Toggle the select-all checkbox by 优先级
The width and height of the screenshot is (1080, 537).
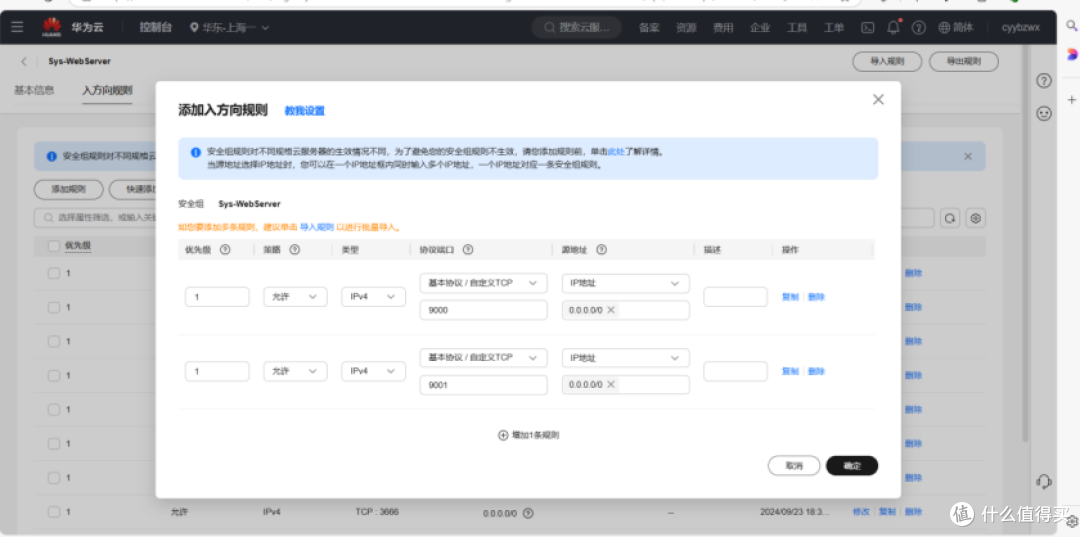[54, 246]
